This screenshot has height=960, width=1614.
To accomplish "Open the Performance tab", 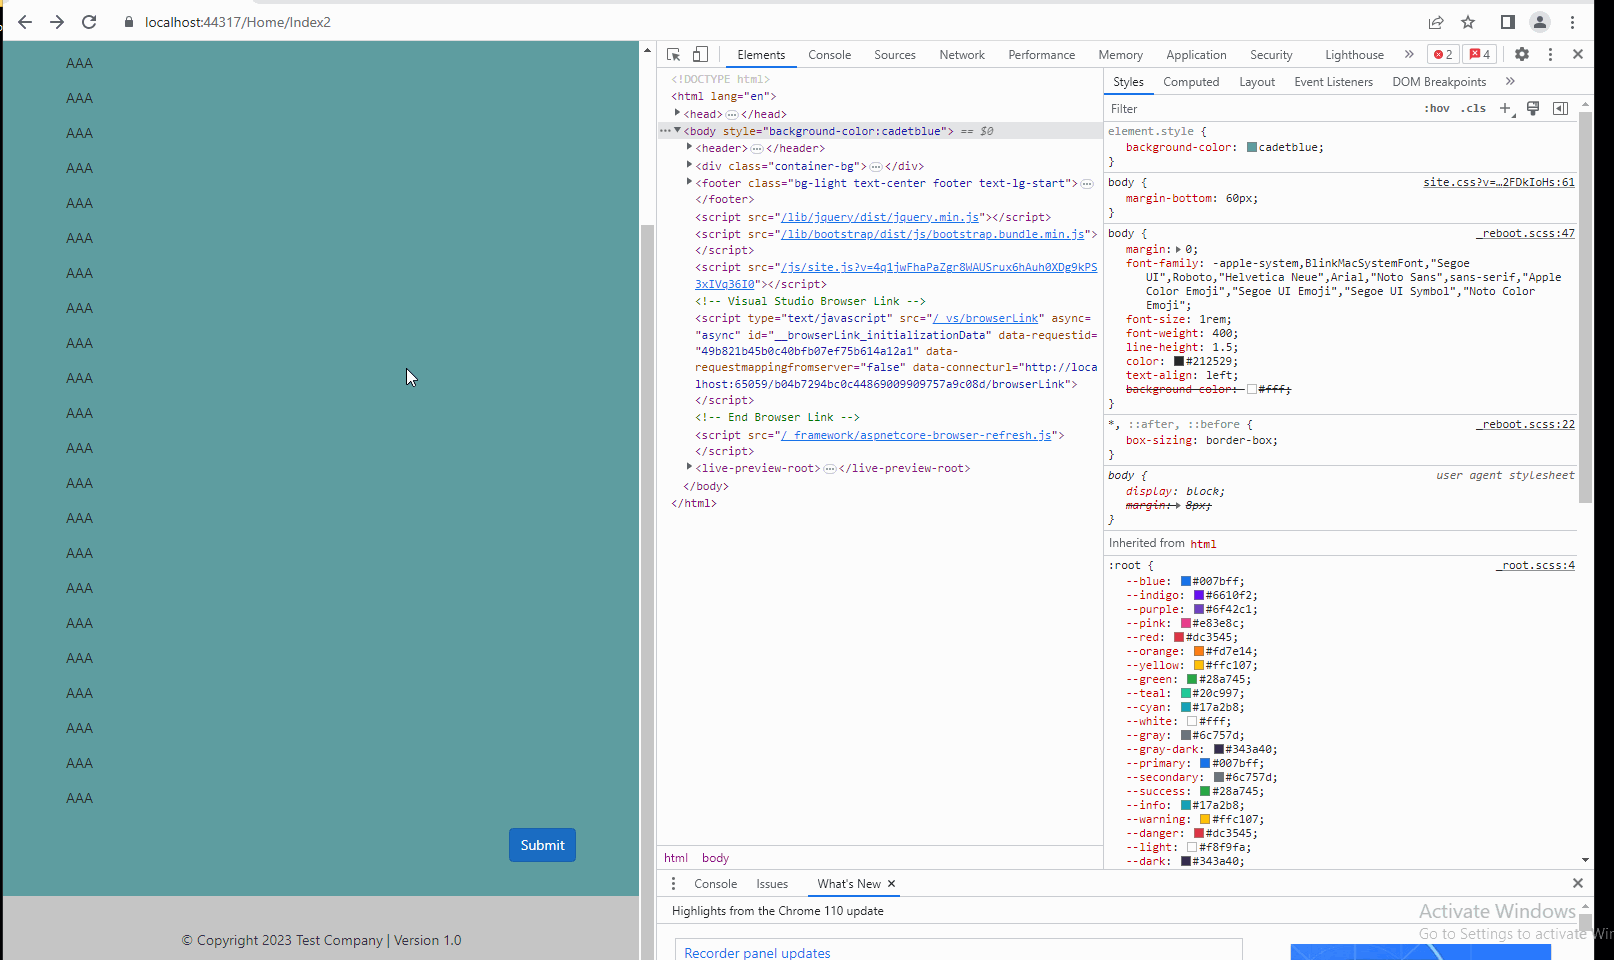I will (1042, 55).
